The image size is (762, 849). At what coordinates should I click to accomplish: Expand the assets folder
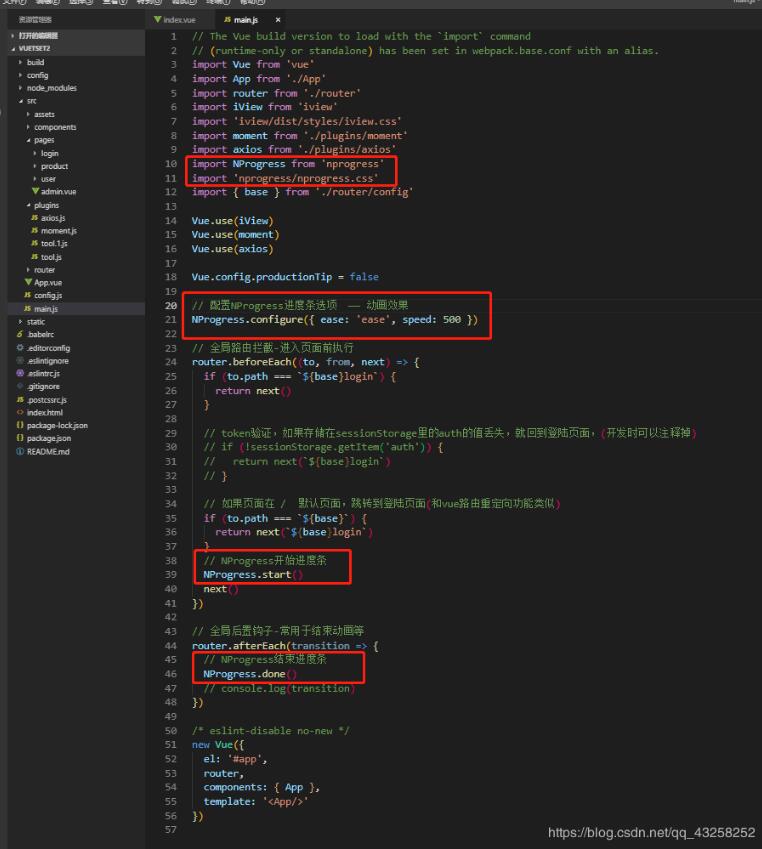[x=28, y=114]
